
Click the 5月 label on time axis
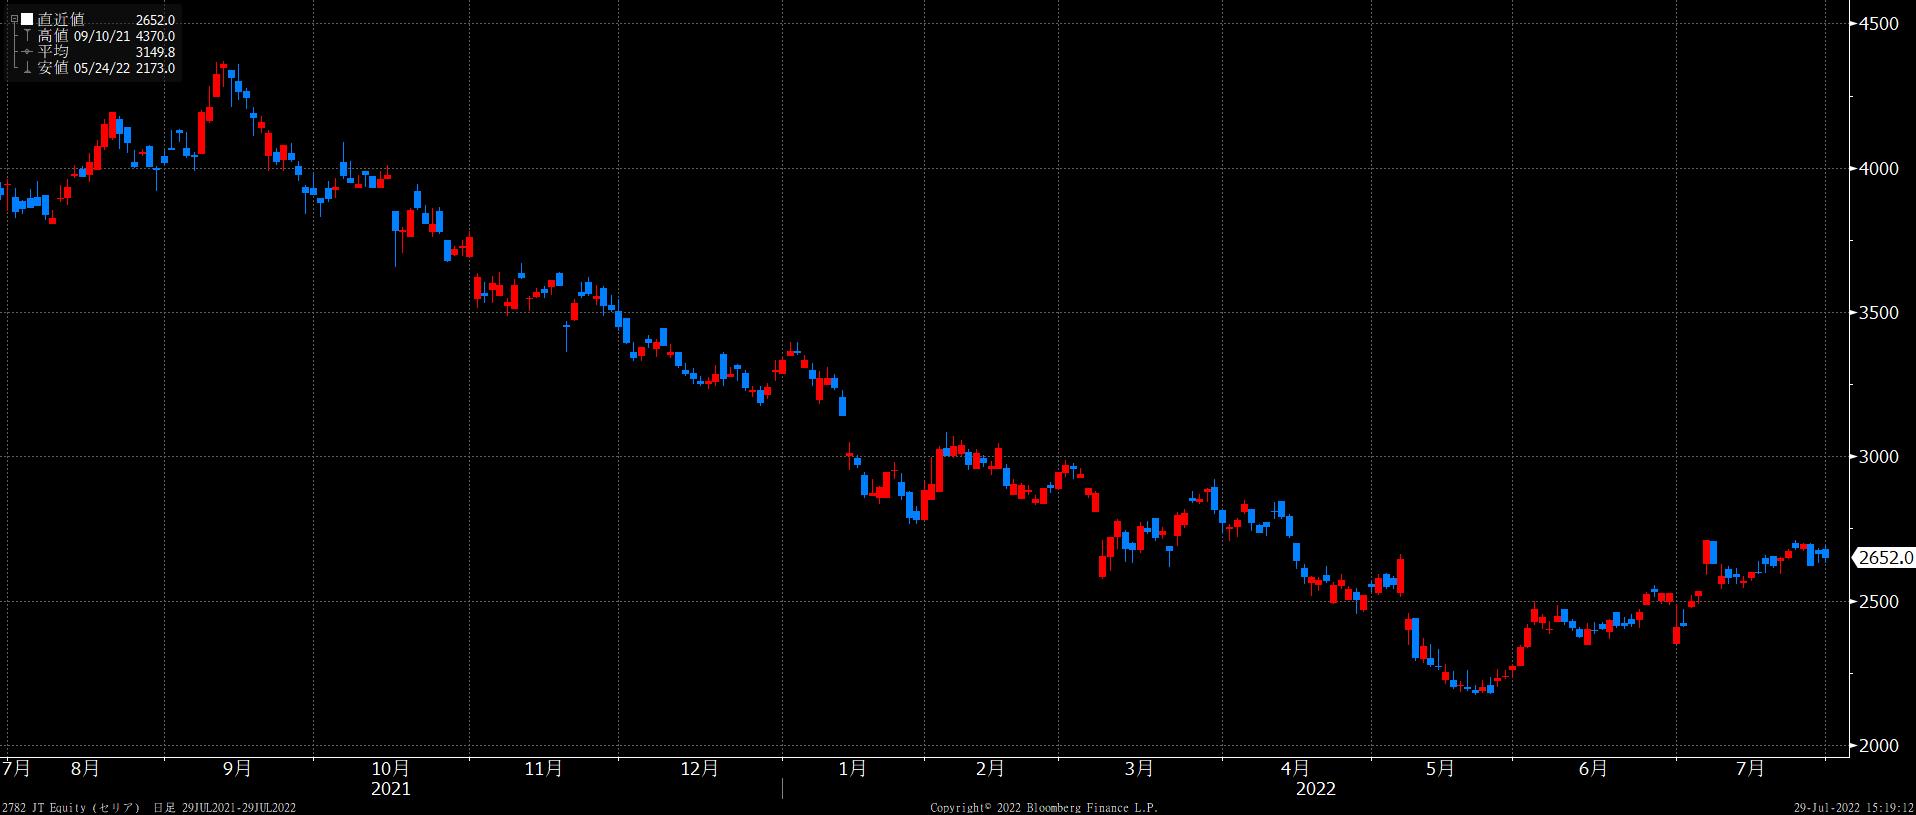point(1440,768)
